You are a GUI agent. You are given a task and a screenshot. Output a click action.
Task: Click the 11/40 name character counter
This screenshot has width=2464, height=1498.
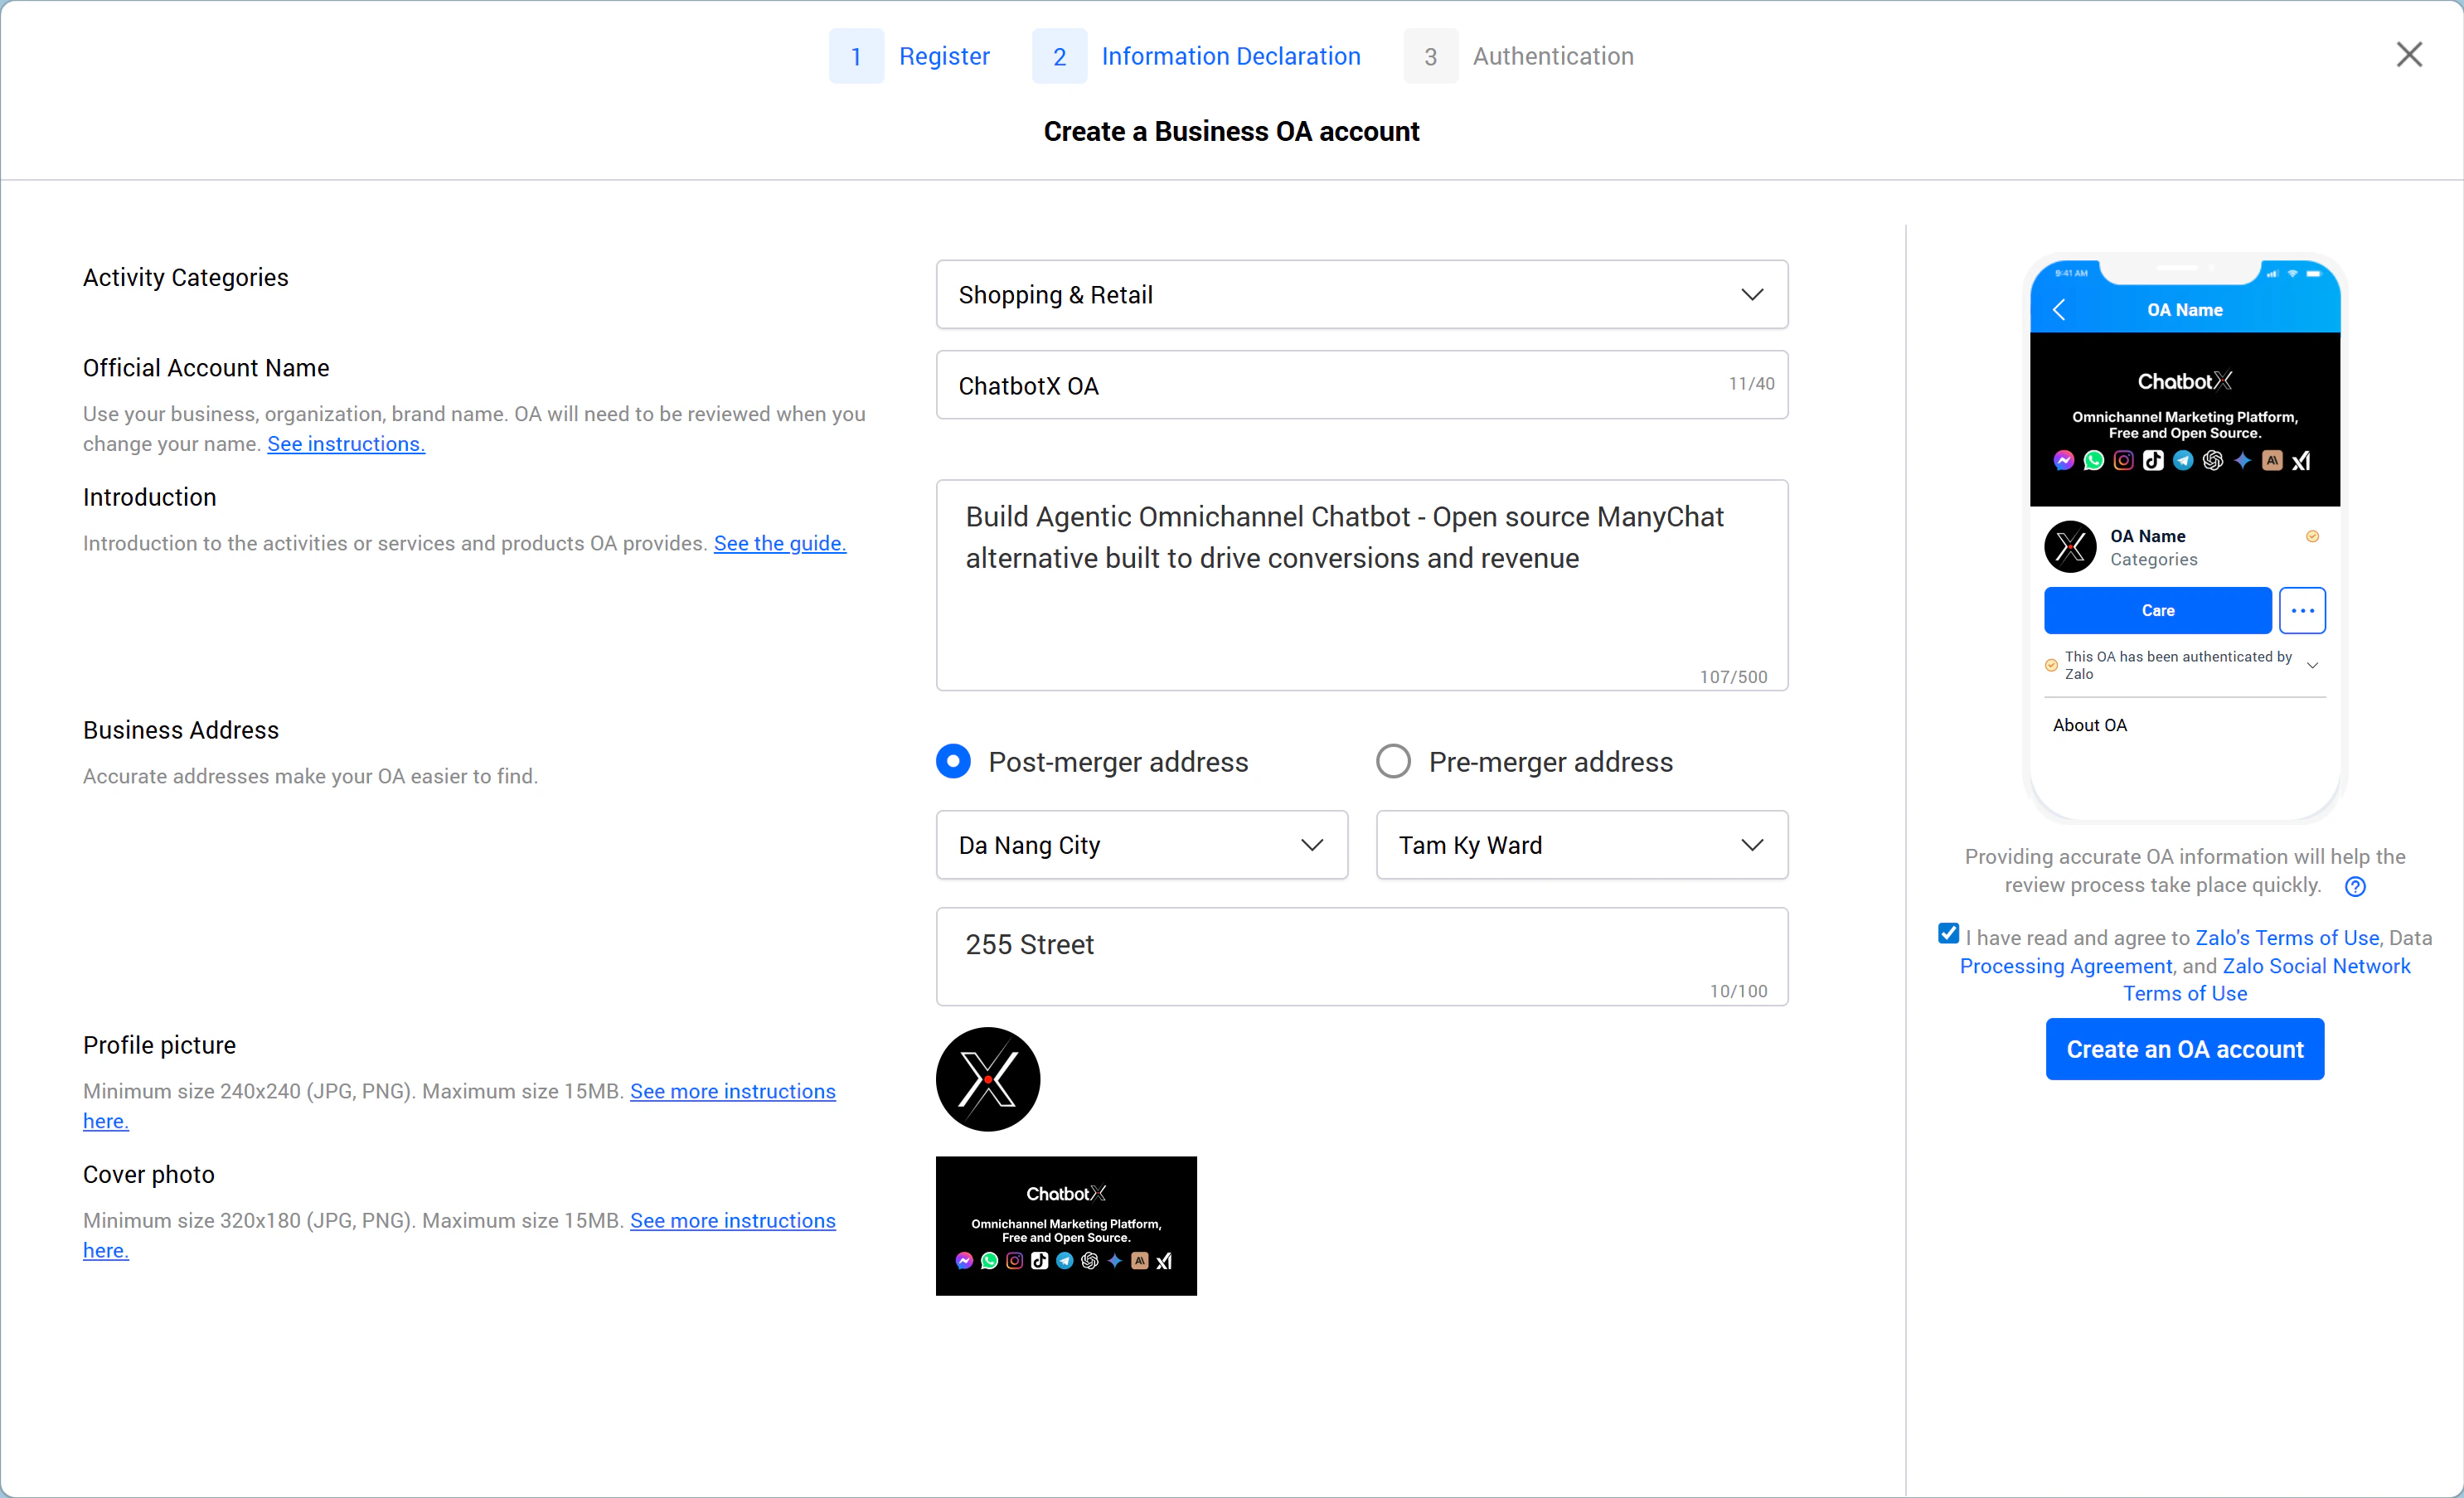[1751, 383]
